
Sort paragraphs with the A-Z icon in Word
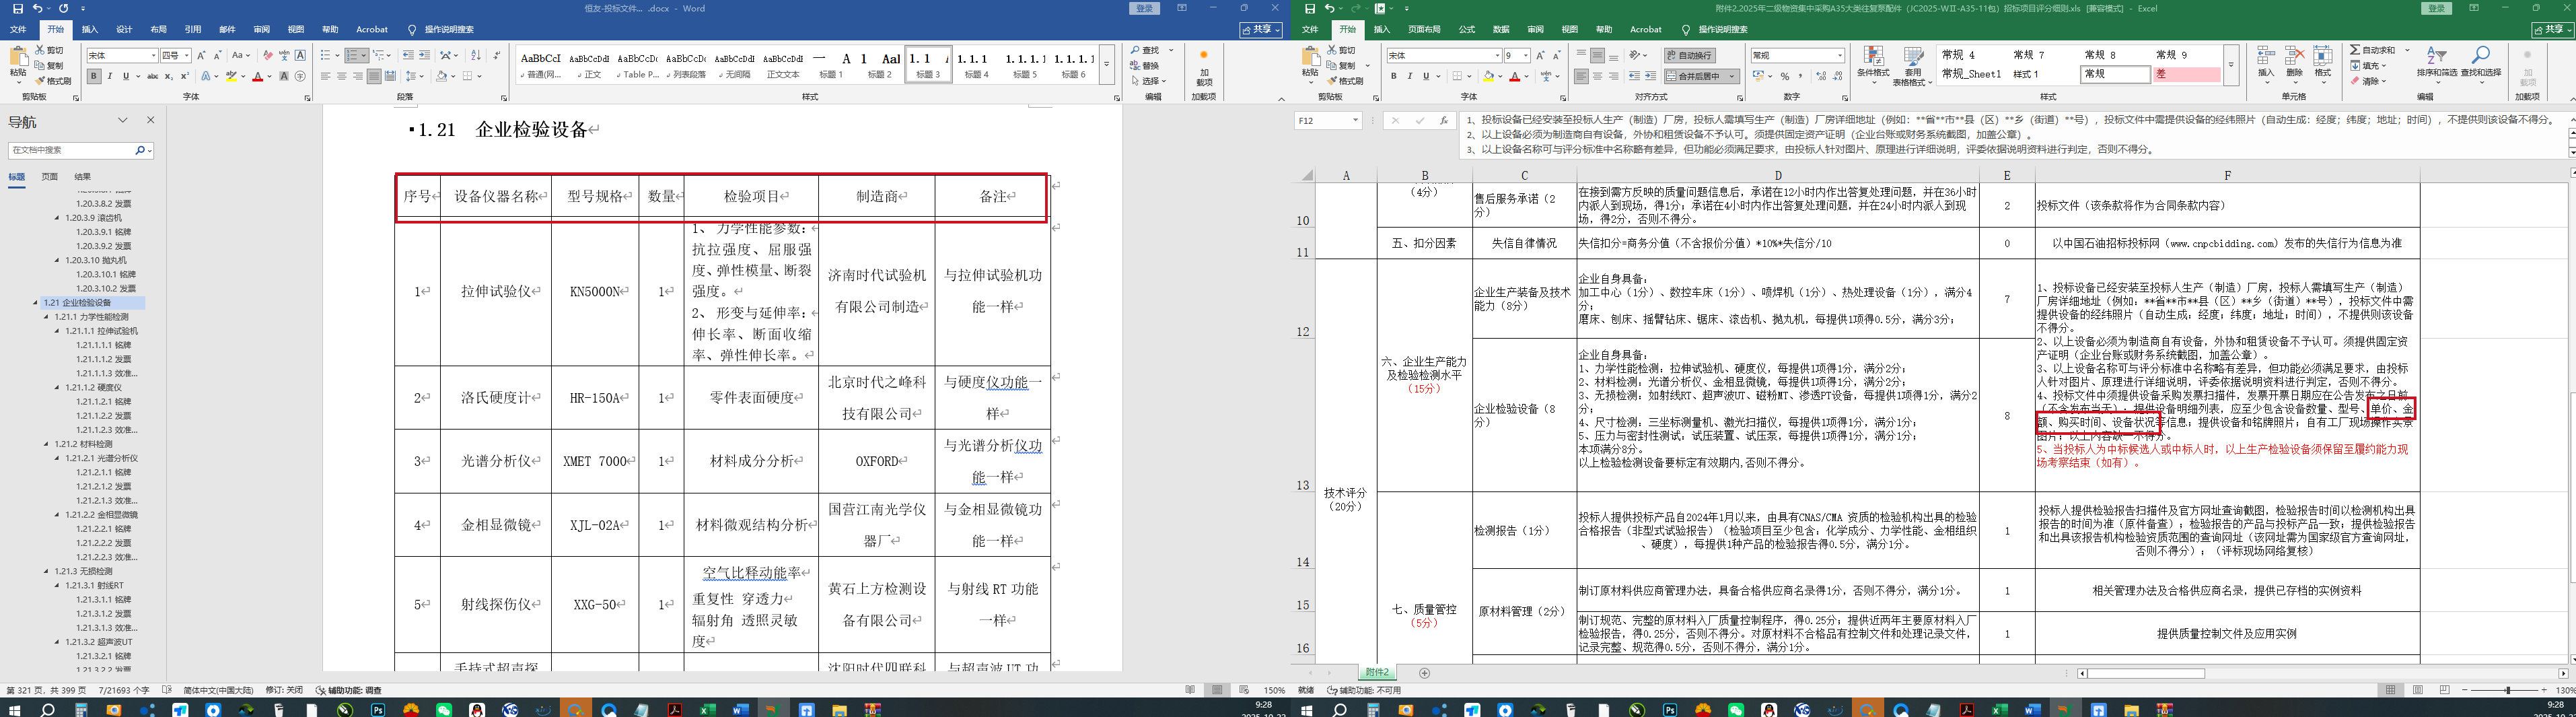coord(475,56)
